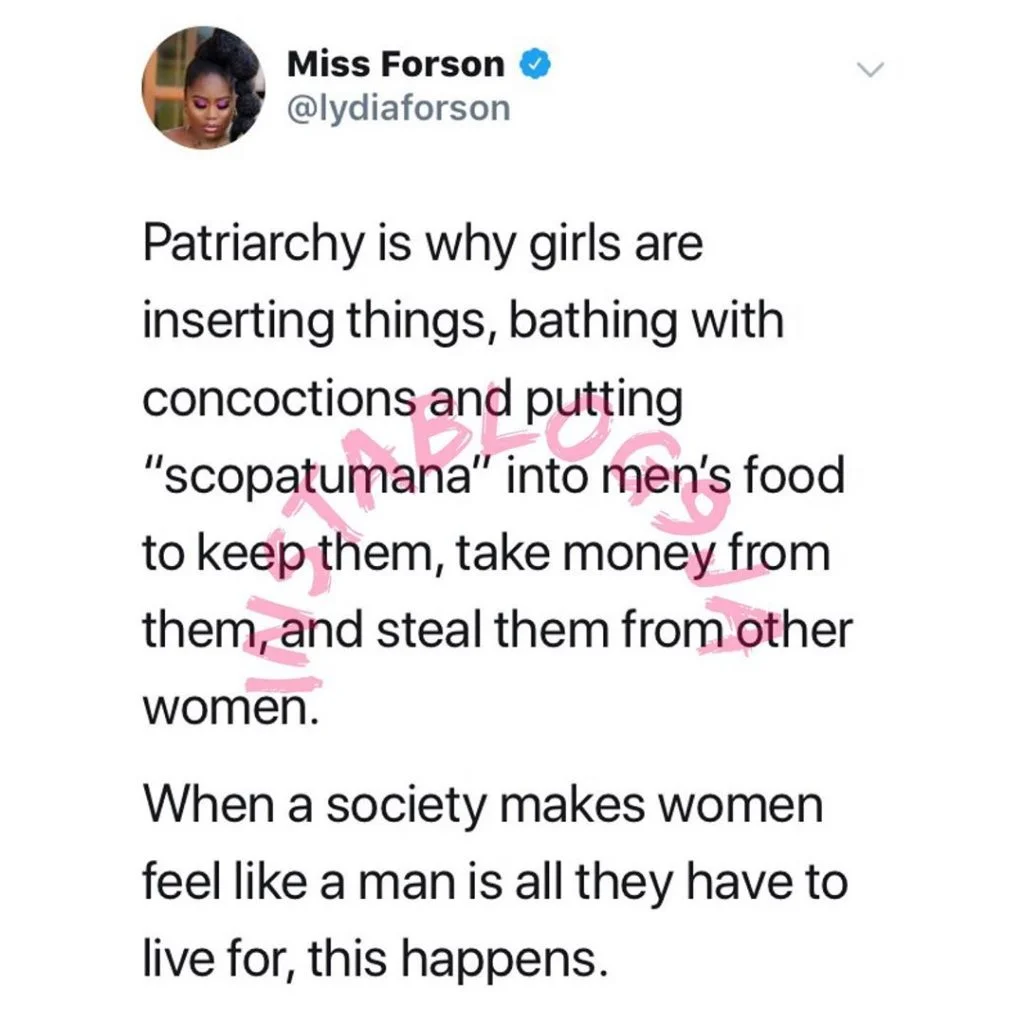Click the blue verified badge icon
1024x1024 pixels.
click(x=535, y=65)
